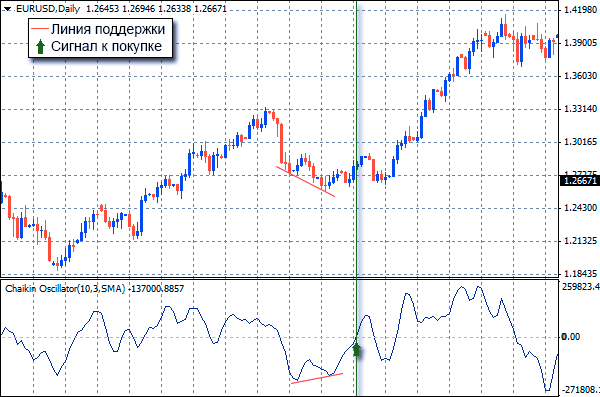Click the red line sample in the legend

click(x=39, y=29)
